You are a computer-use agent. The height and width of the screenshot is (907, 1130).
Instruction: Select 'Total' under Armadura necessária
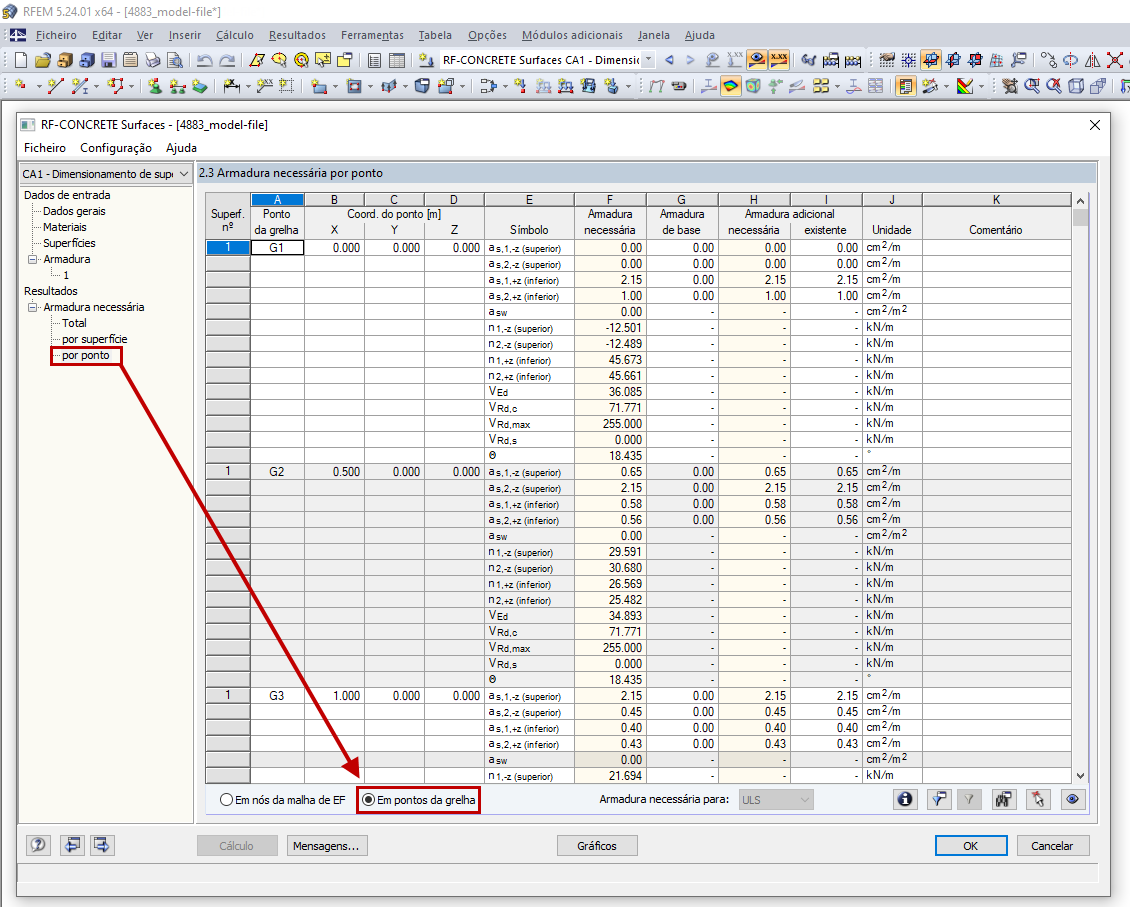[x=74, y=323]
